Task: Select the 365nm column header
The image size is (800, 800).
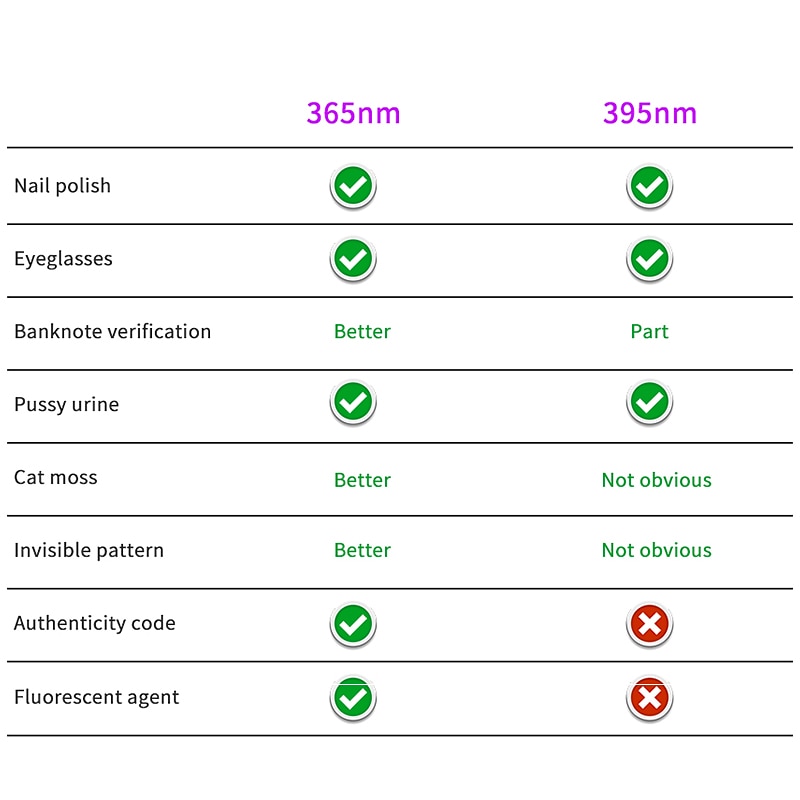Action: (x=353, y=113)
